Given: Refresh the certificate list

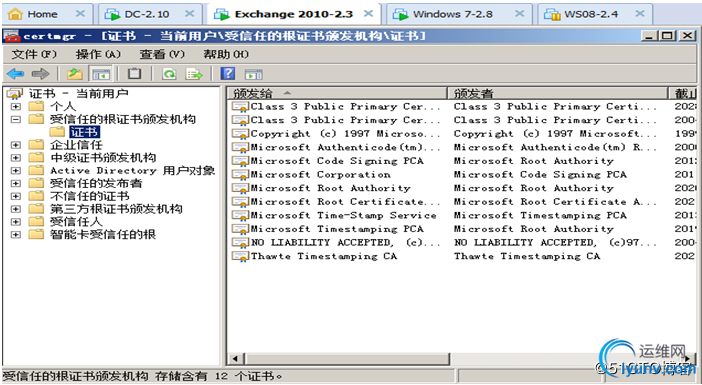Looking at the screenshot, I should (169, 74).
